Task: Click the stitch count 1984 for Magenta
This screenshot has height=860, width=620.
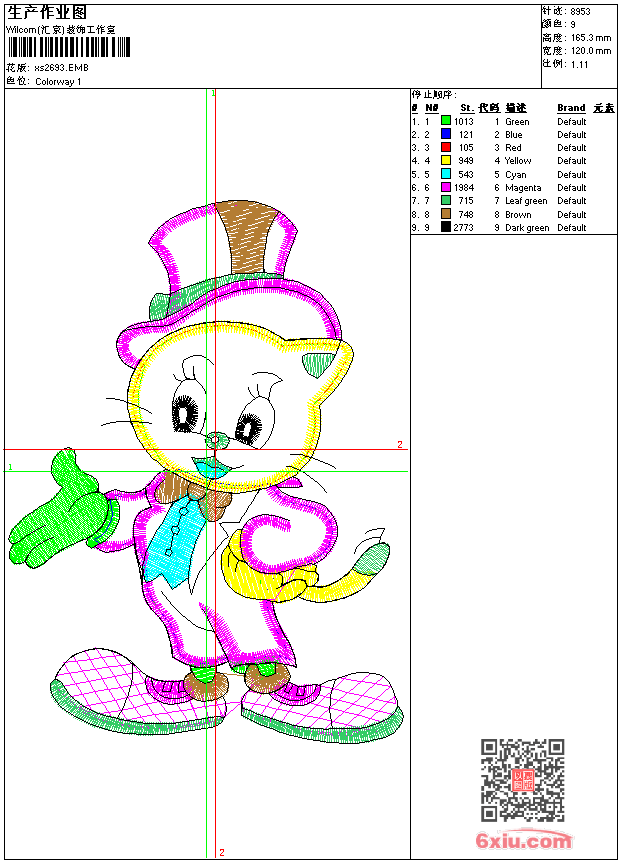Action: 464,188
